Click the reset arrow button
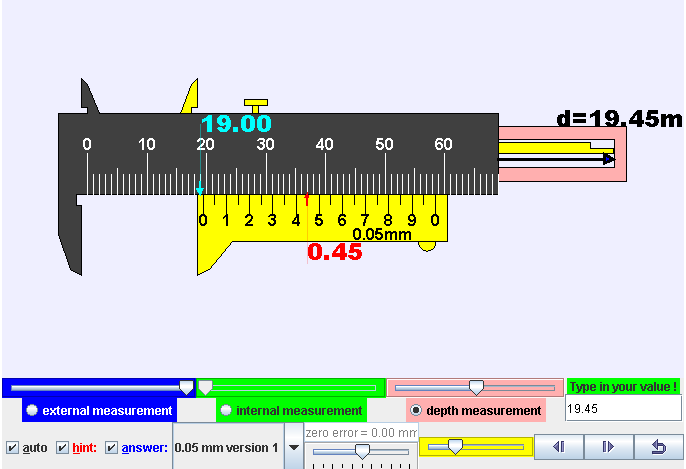The height and width of the screenshot is (469, 686). pos(658,447)
